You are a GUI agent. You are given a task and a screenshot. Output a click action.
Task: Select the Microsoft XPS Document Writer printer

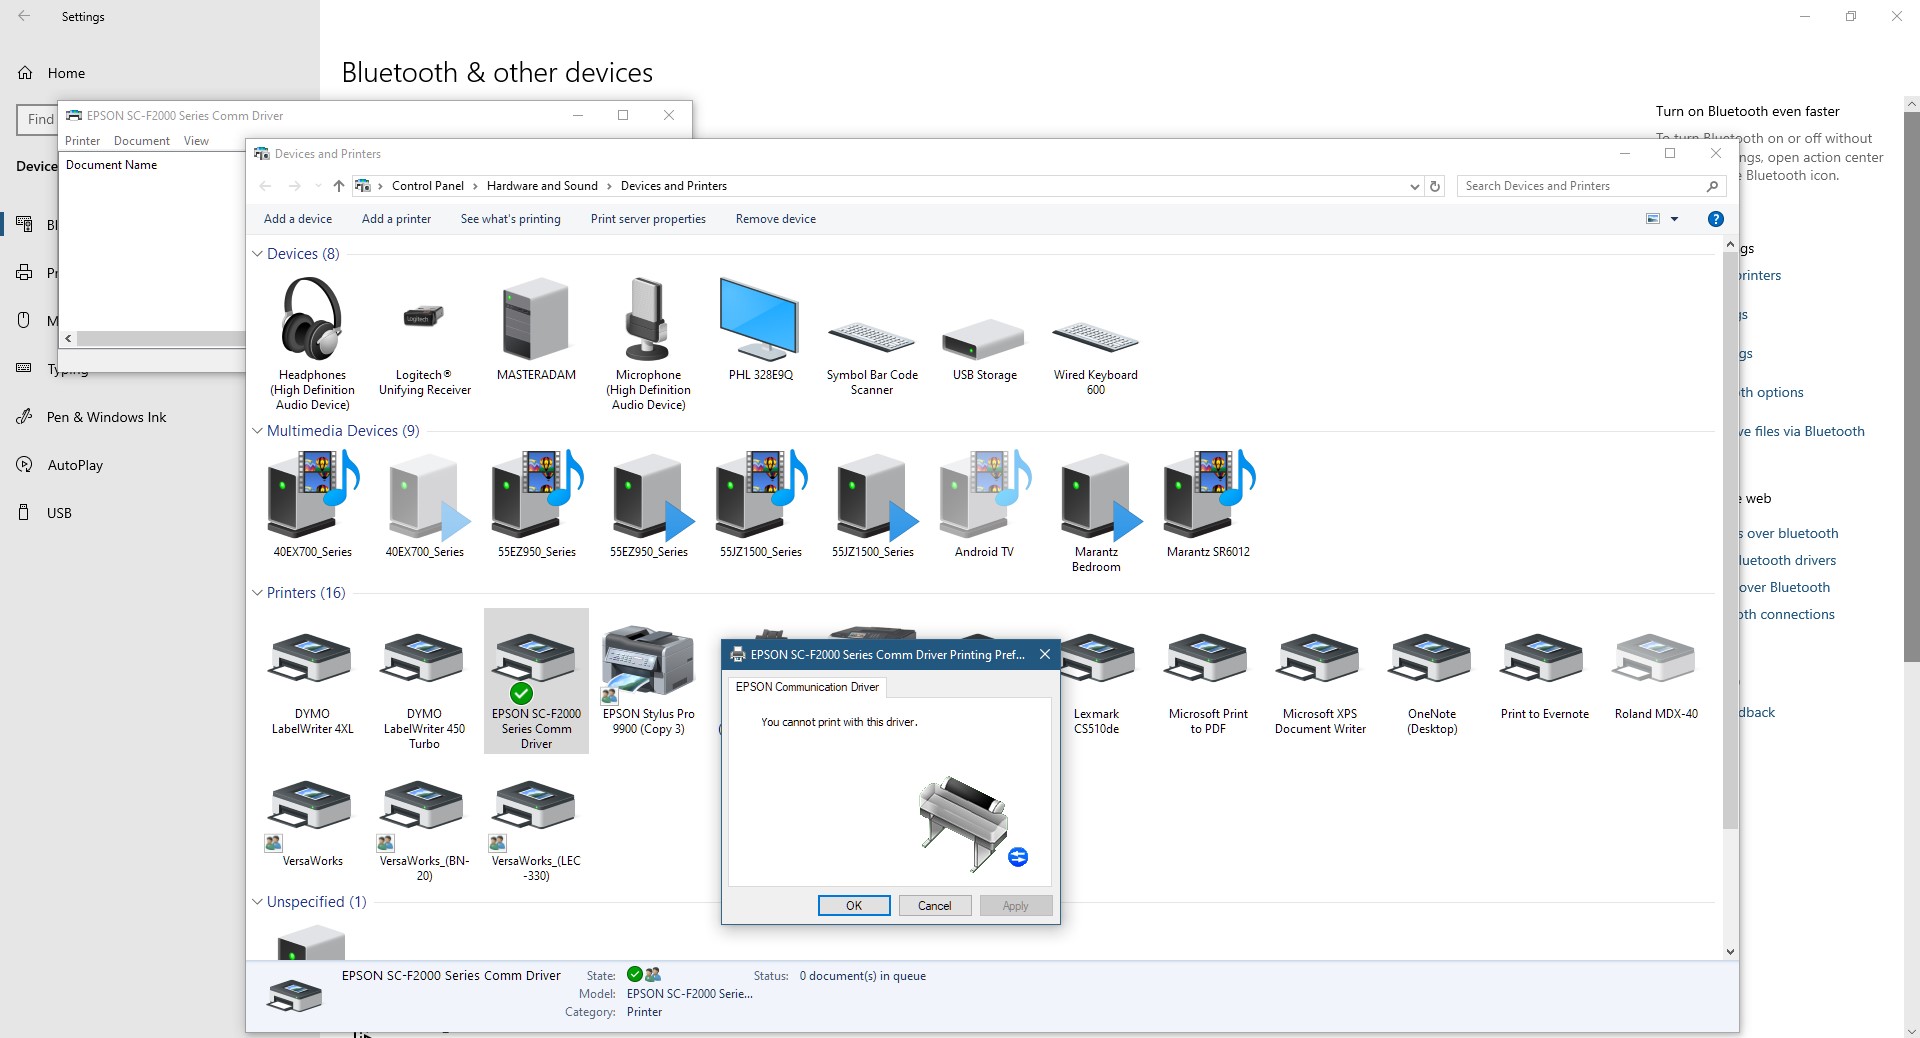[x=1320, y=685]
